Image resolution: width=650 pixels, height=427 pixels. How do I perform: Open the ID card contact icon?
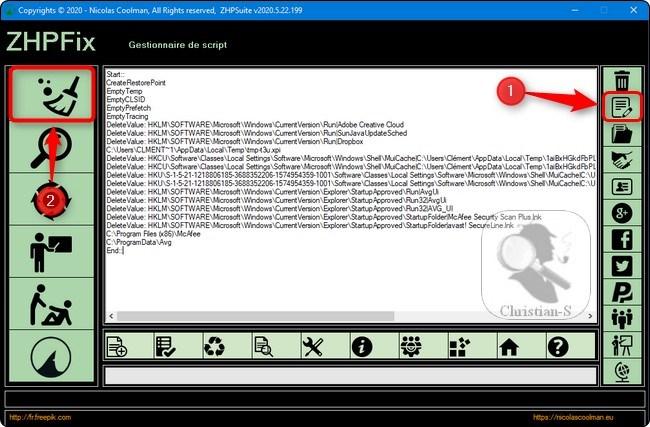(622, 187)
